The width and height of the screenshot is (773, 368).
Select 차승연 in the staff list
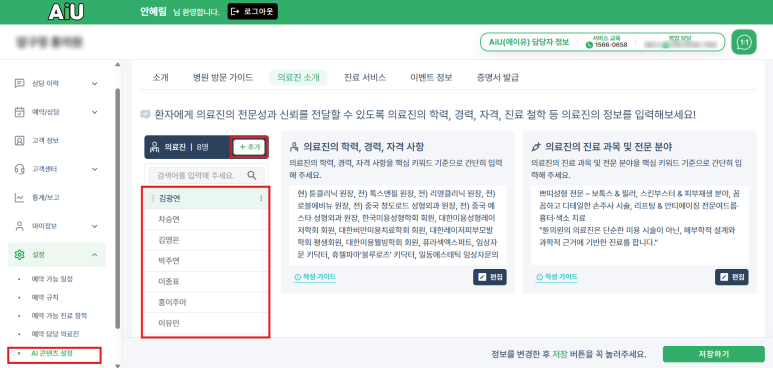coord(206,220)
